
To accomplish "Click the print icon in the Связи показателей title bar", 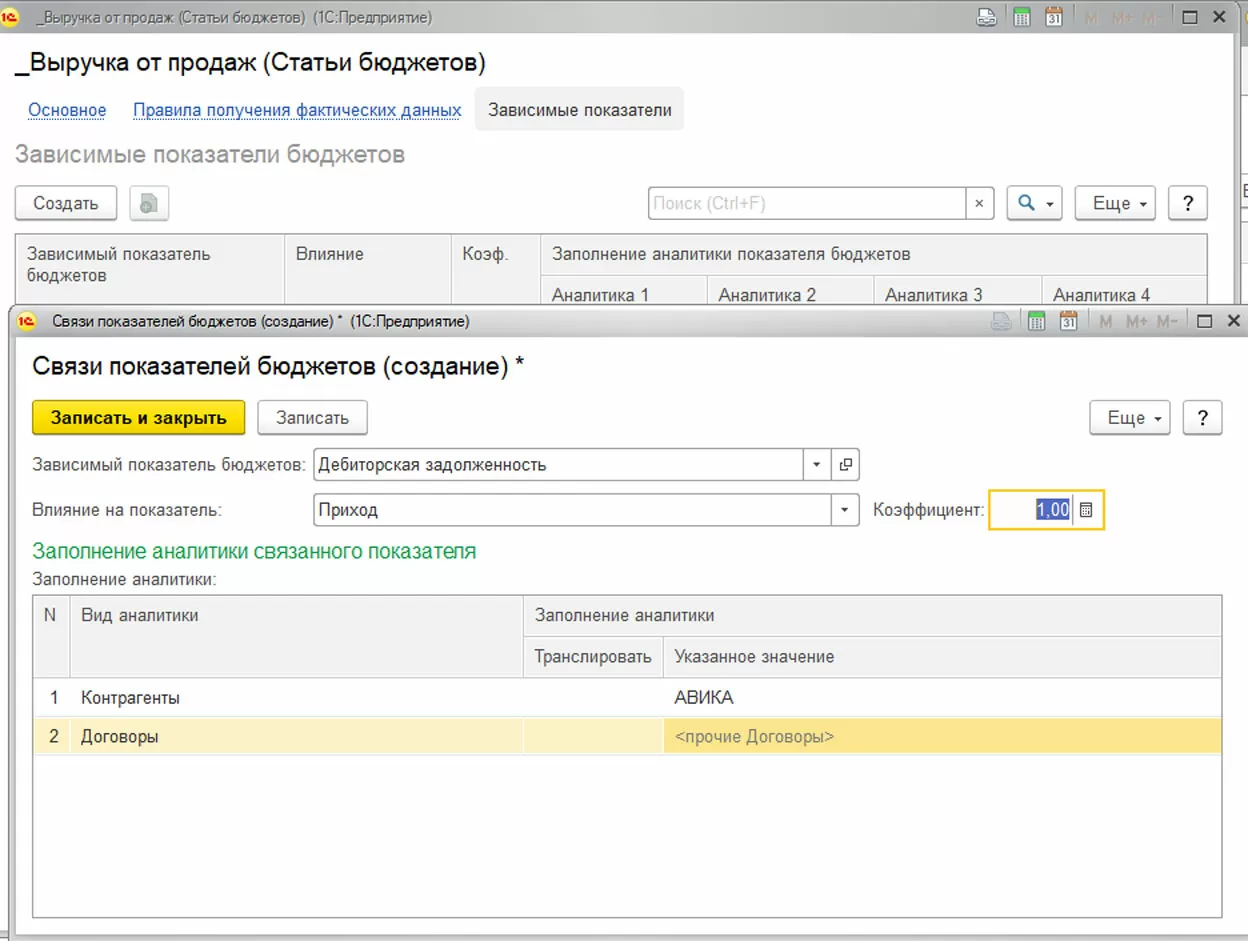I will point(1002,321).
